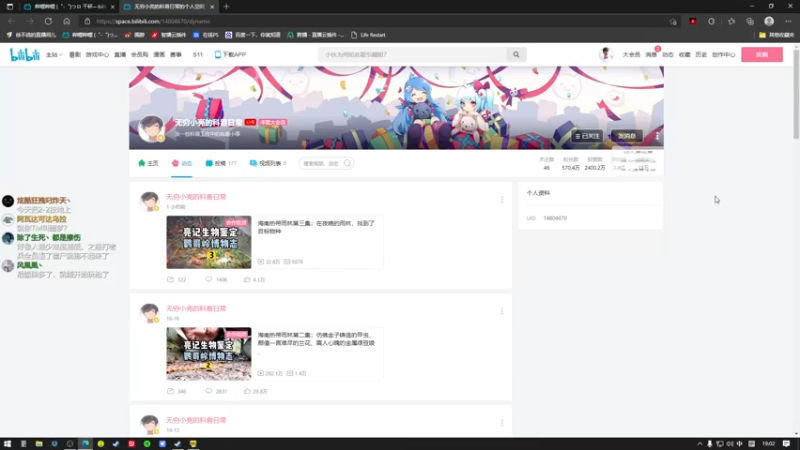800x450 pixels.
Task: Click the profile video search field
Action: click(327, 163)
